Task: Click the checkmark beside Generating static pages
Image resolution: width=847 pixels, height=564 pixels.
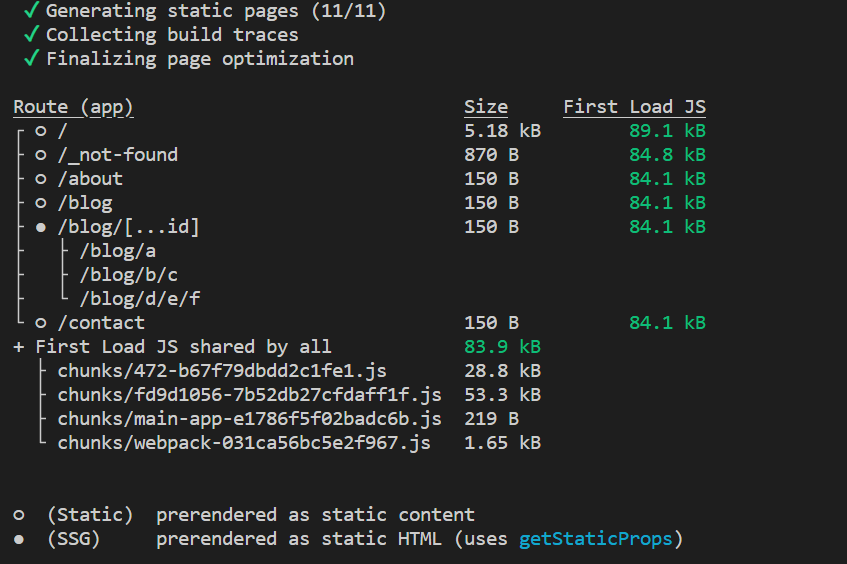Action: [31, 10]
